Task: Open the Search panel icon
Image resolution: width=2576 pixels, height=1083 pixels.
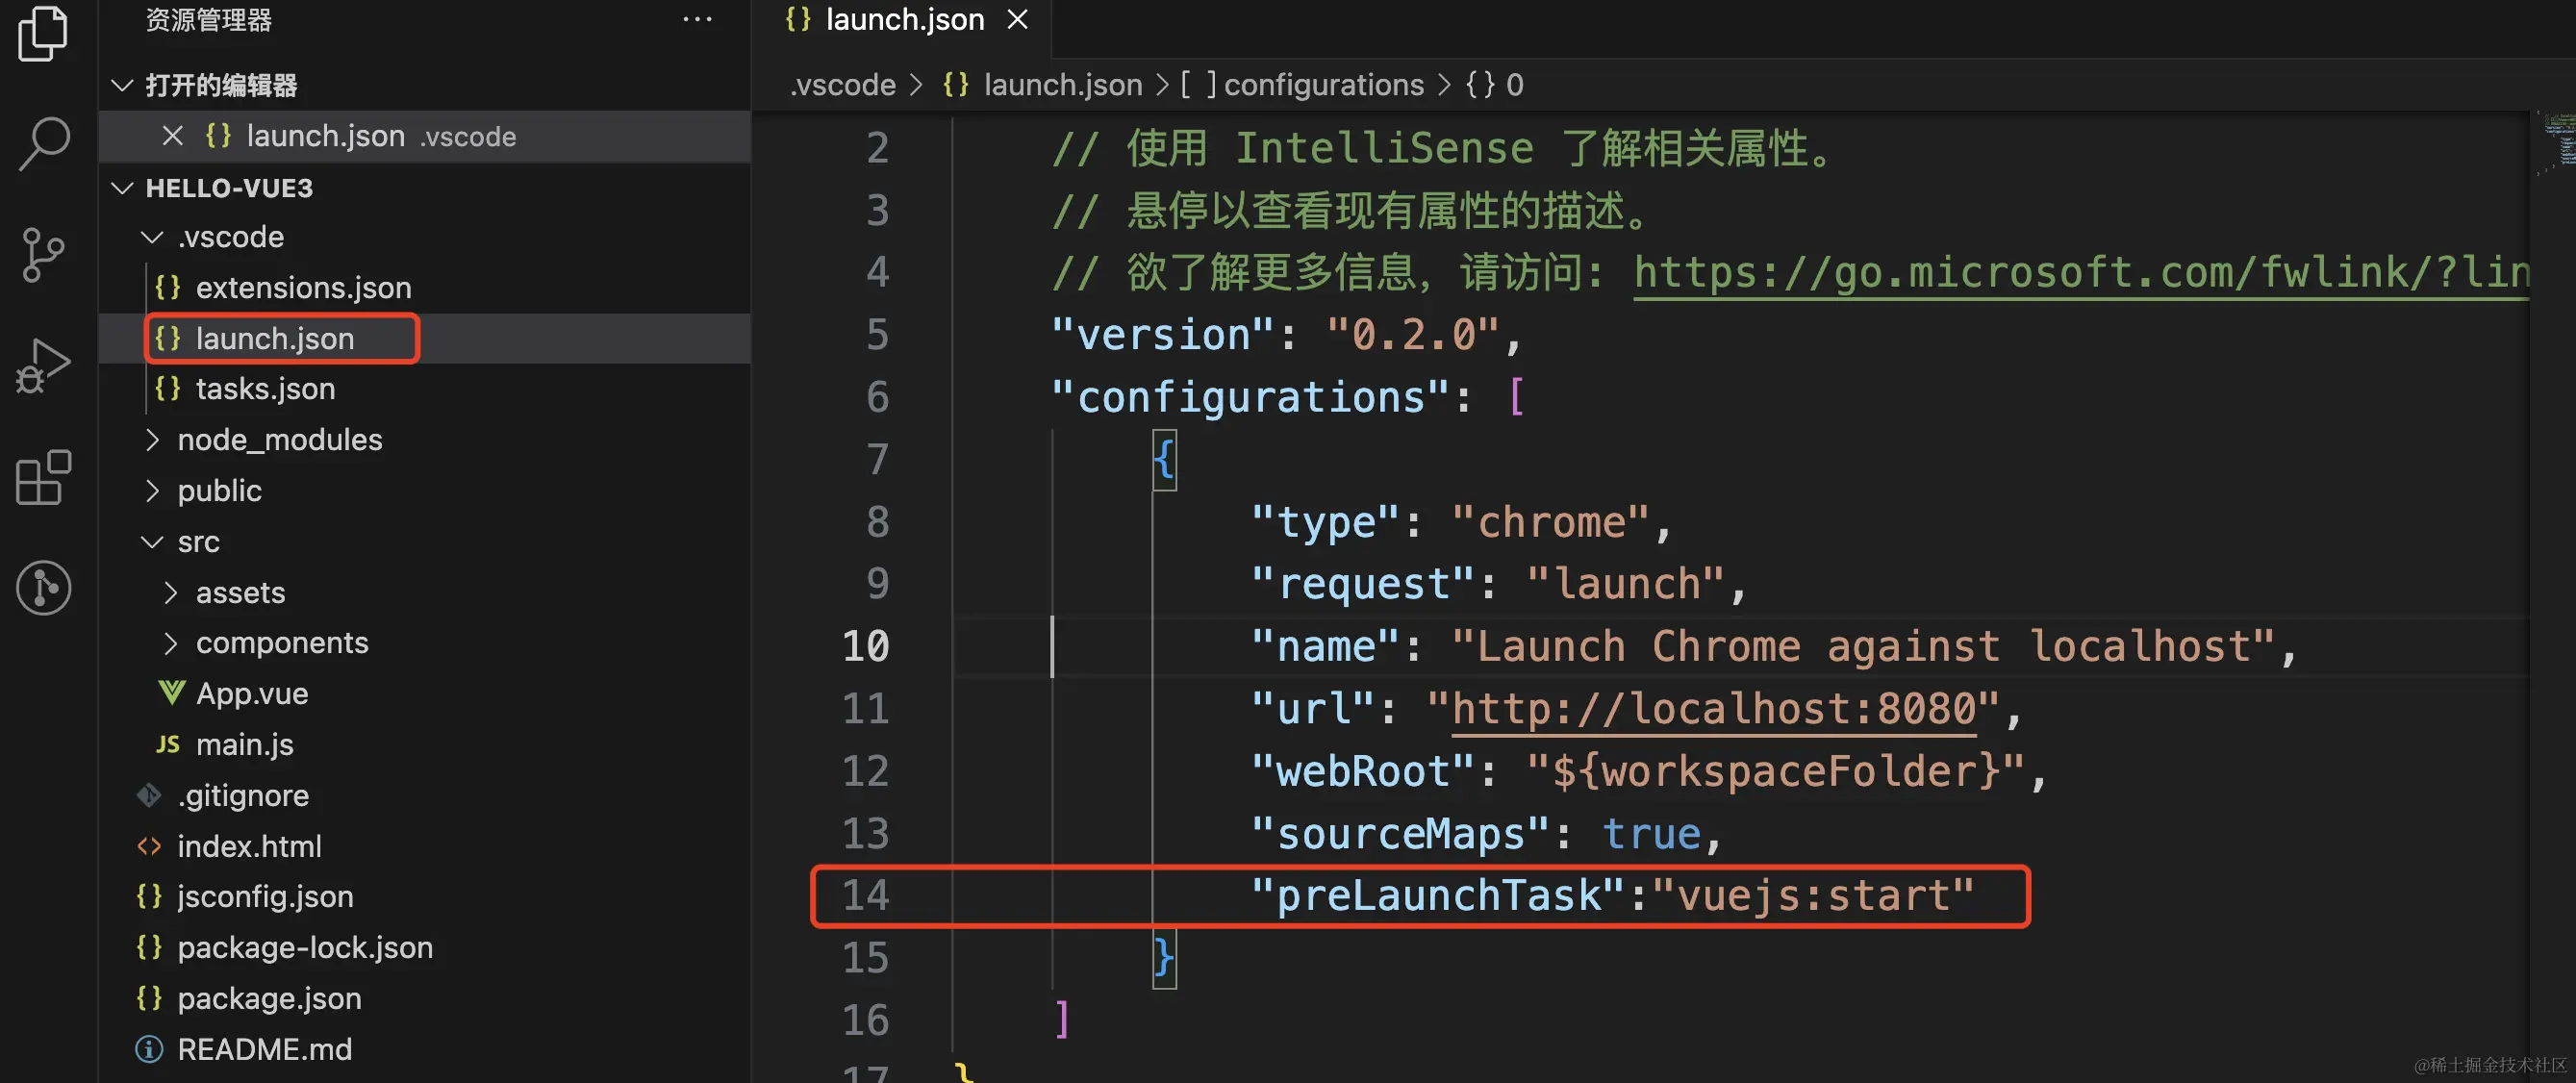Action: (x=42, y=143)
